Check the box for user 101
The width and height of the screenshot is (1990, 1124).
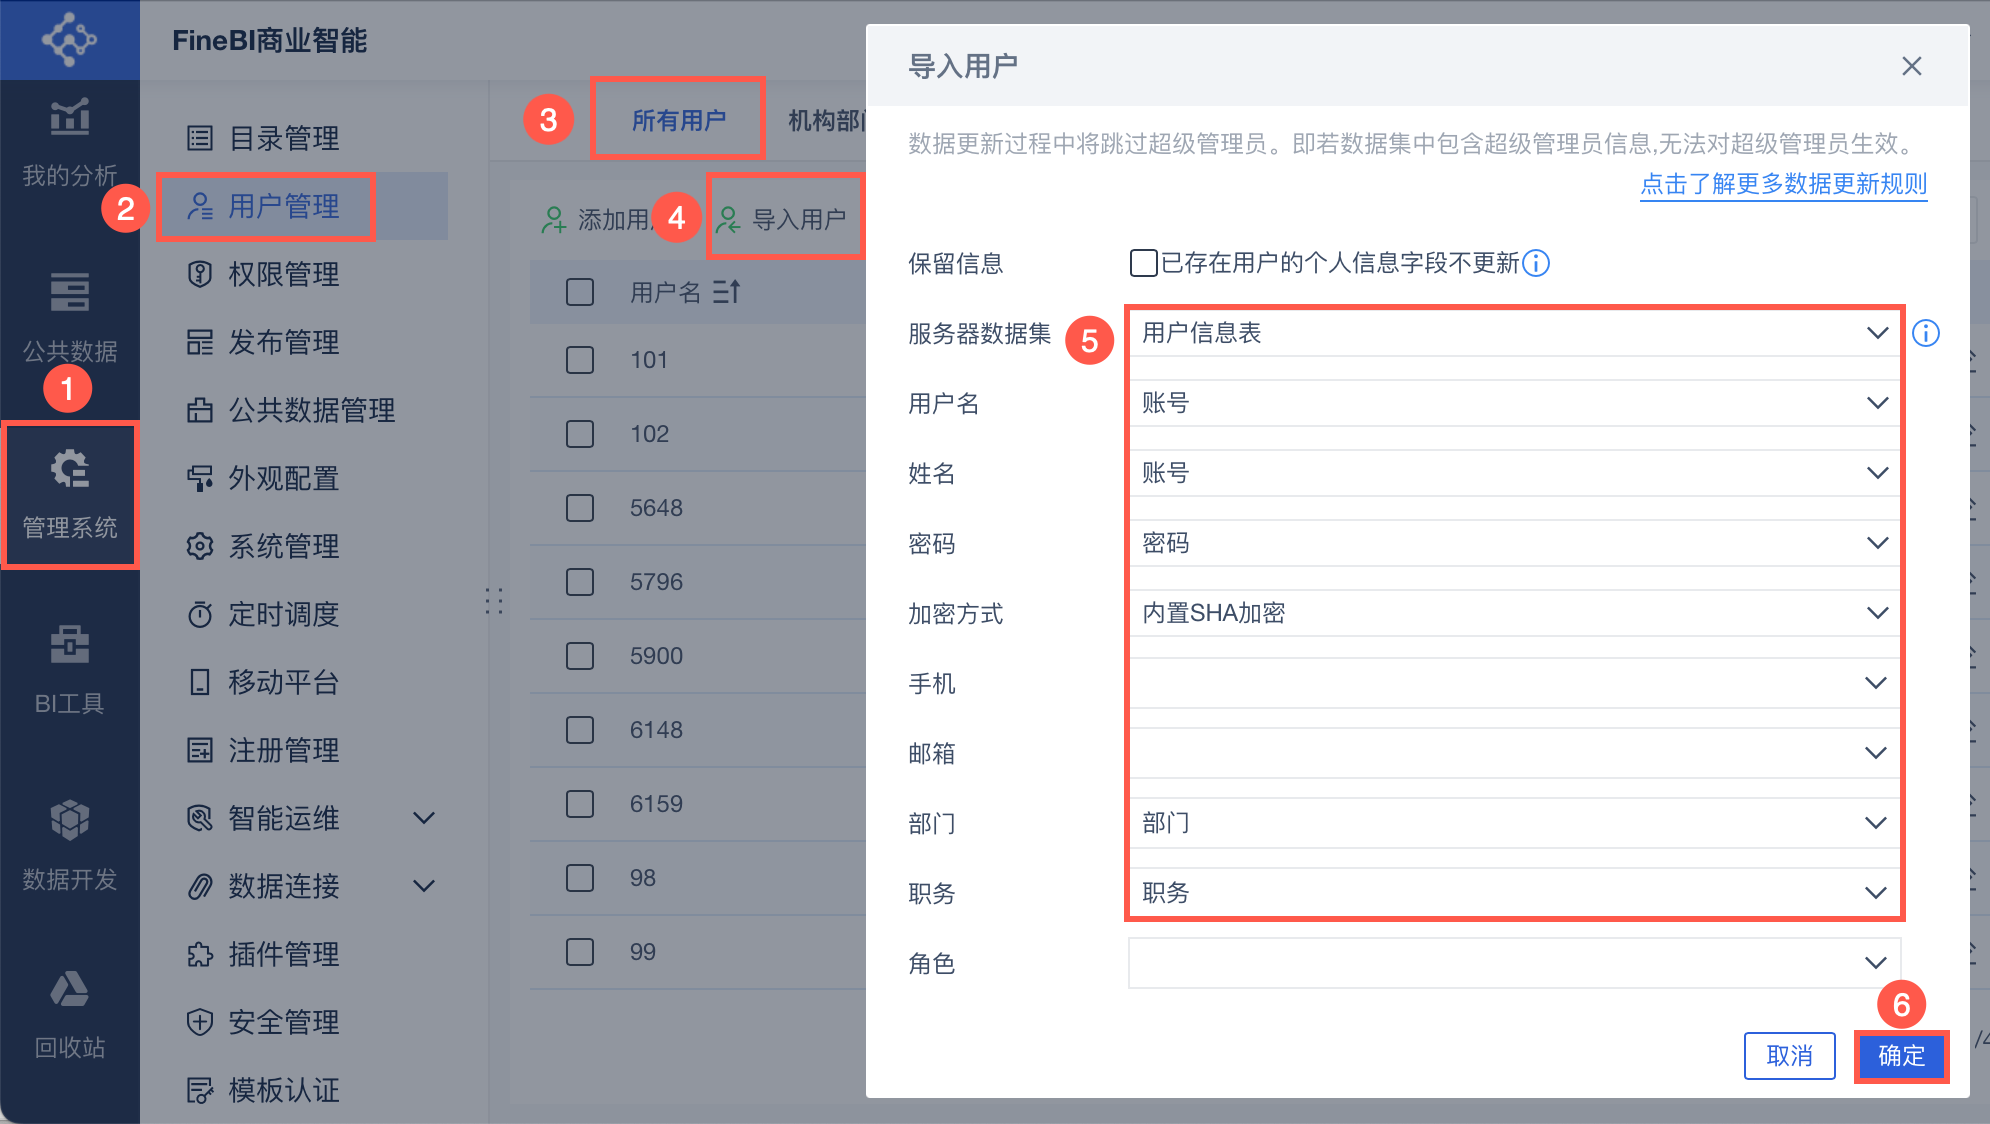[580, 360]
